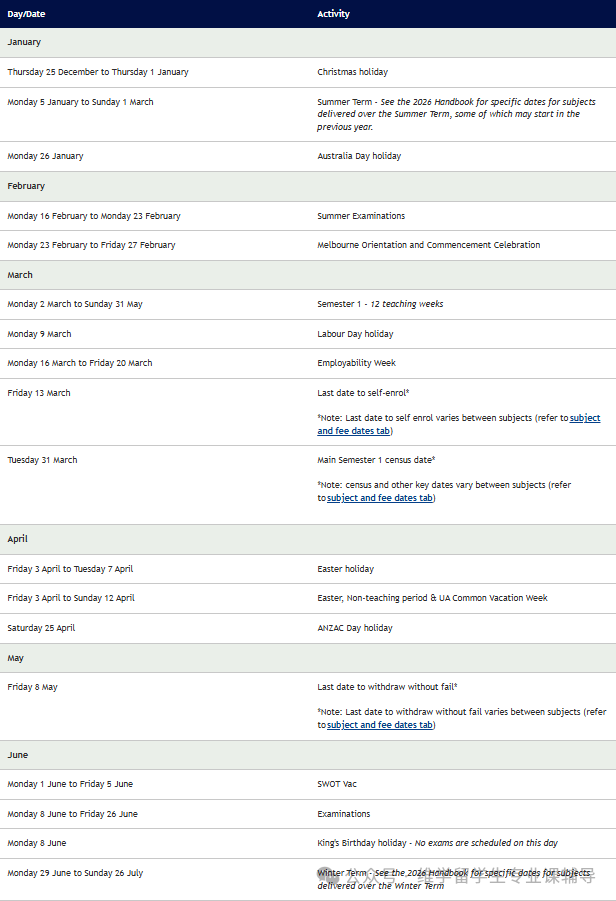
Task: Click 'Monday 8 June to Friday 26 June'
Action: (x=72, y=814)
